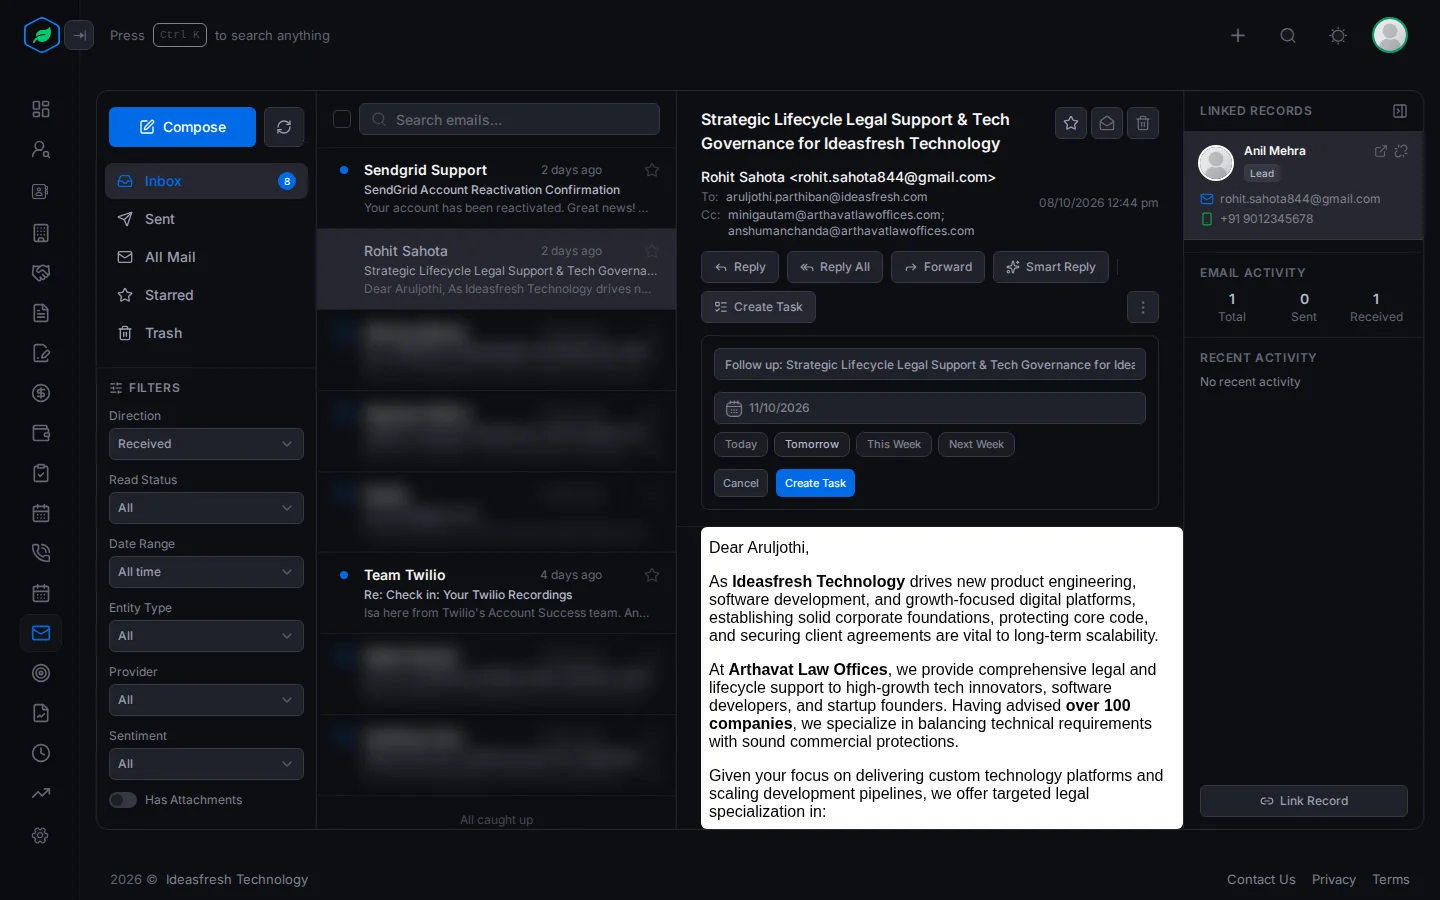Screen dimensions: 1440x900
Task: Switch the light/dark theme icon
Action: point(1338,36)
